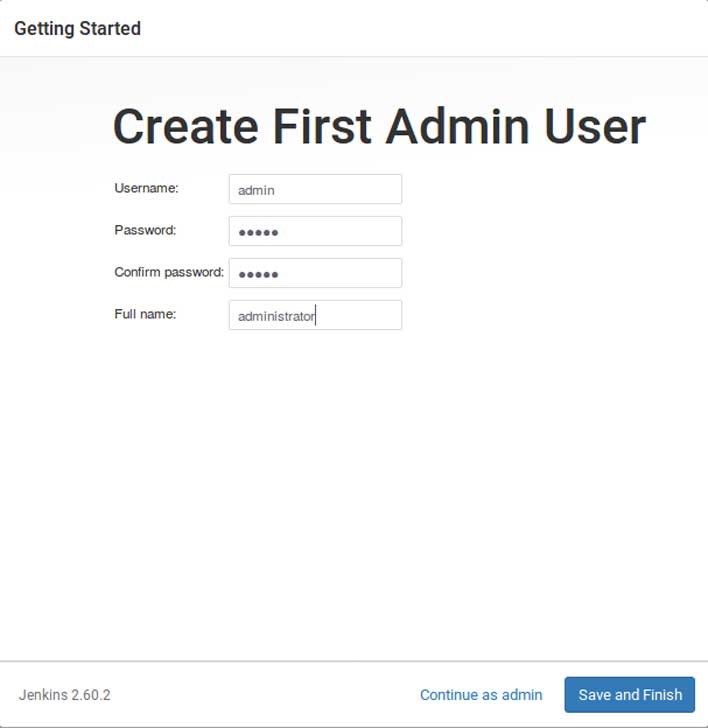Click the blank header space beside the title

pyautogui.click(x=420, y=29)
